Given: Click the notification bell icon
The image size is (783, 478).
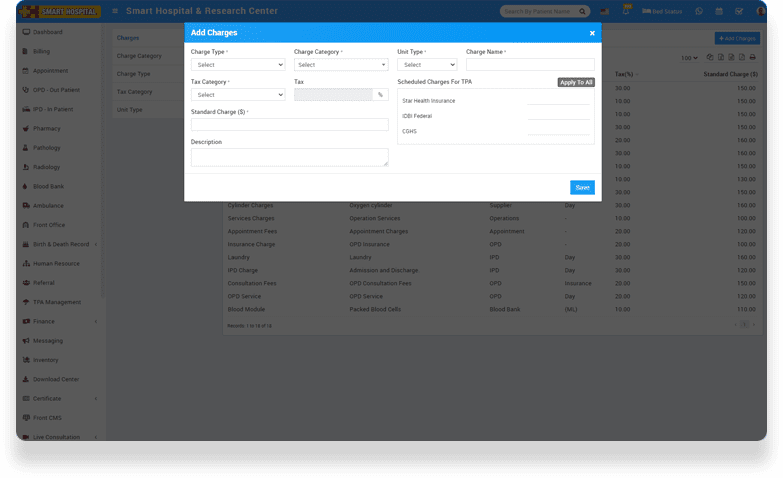Looking at the screenshot, I should click(x=626, y=12).
